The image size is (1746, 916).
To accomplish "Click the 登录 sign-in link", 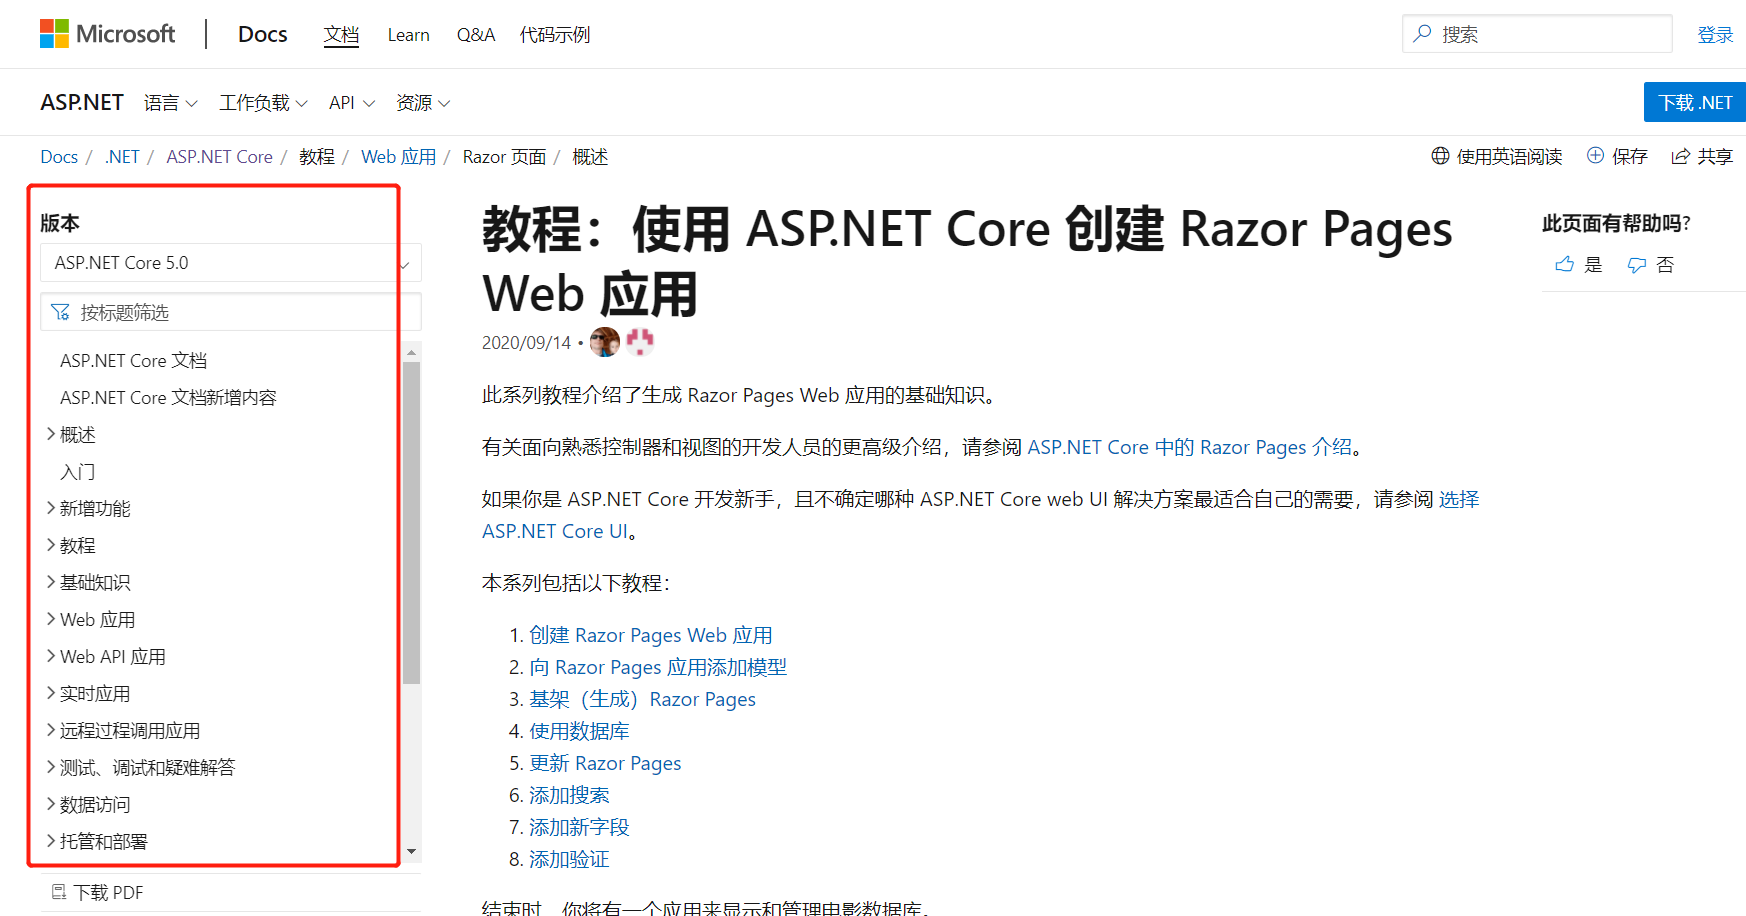I will [1715, 35].
